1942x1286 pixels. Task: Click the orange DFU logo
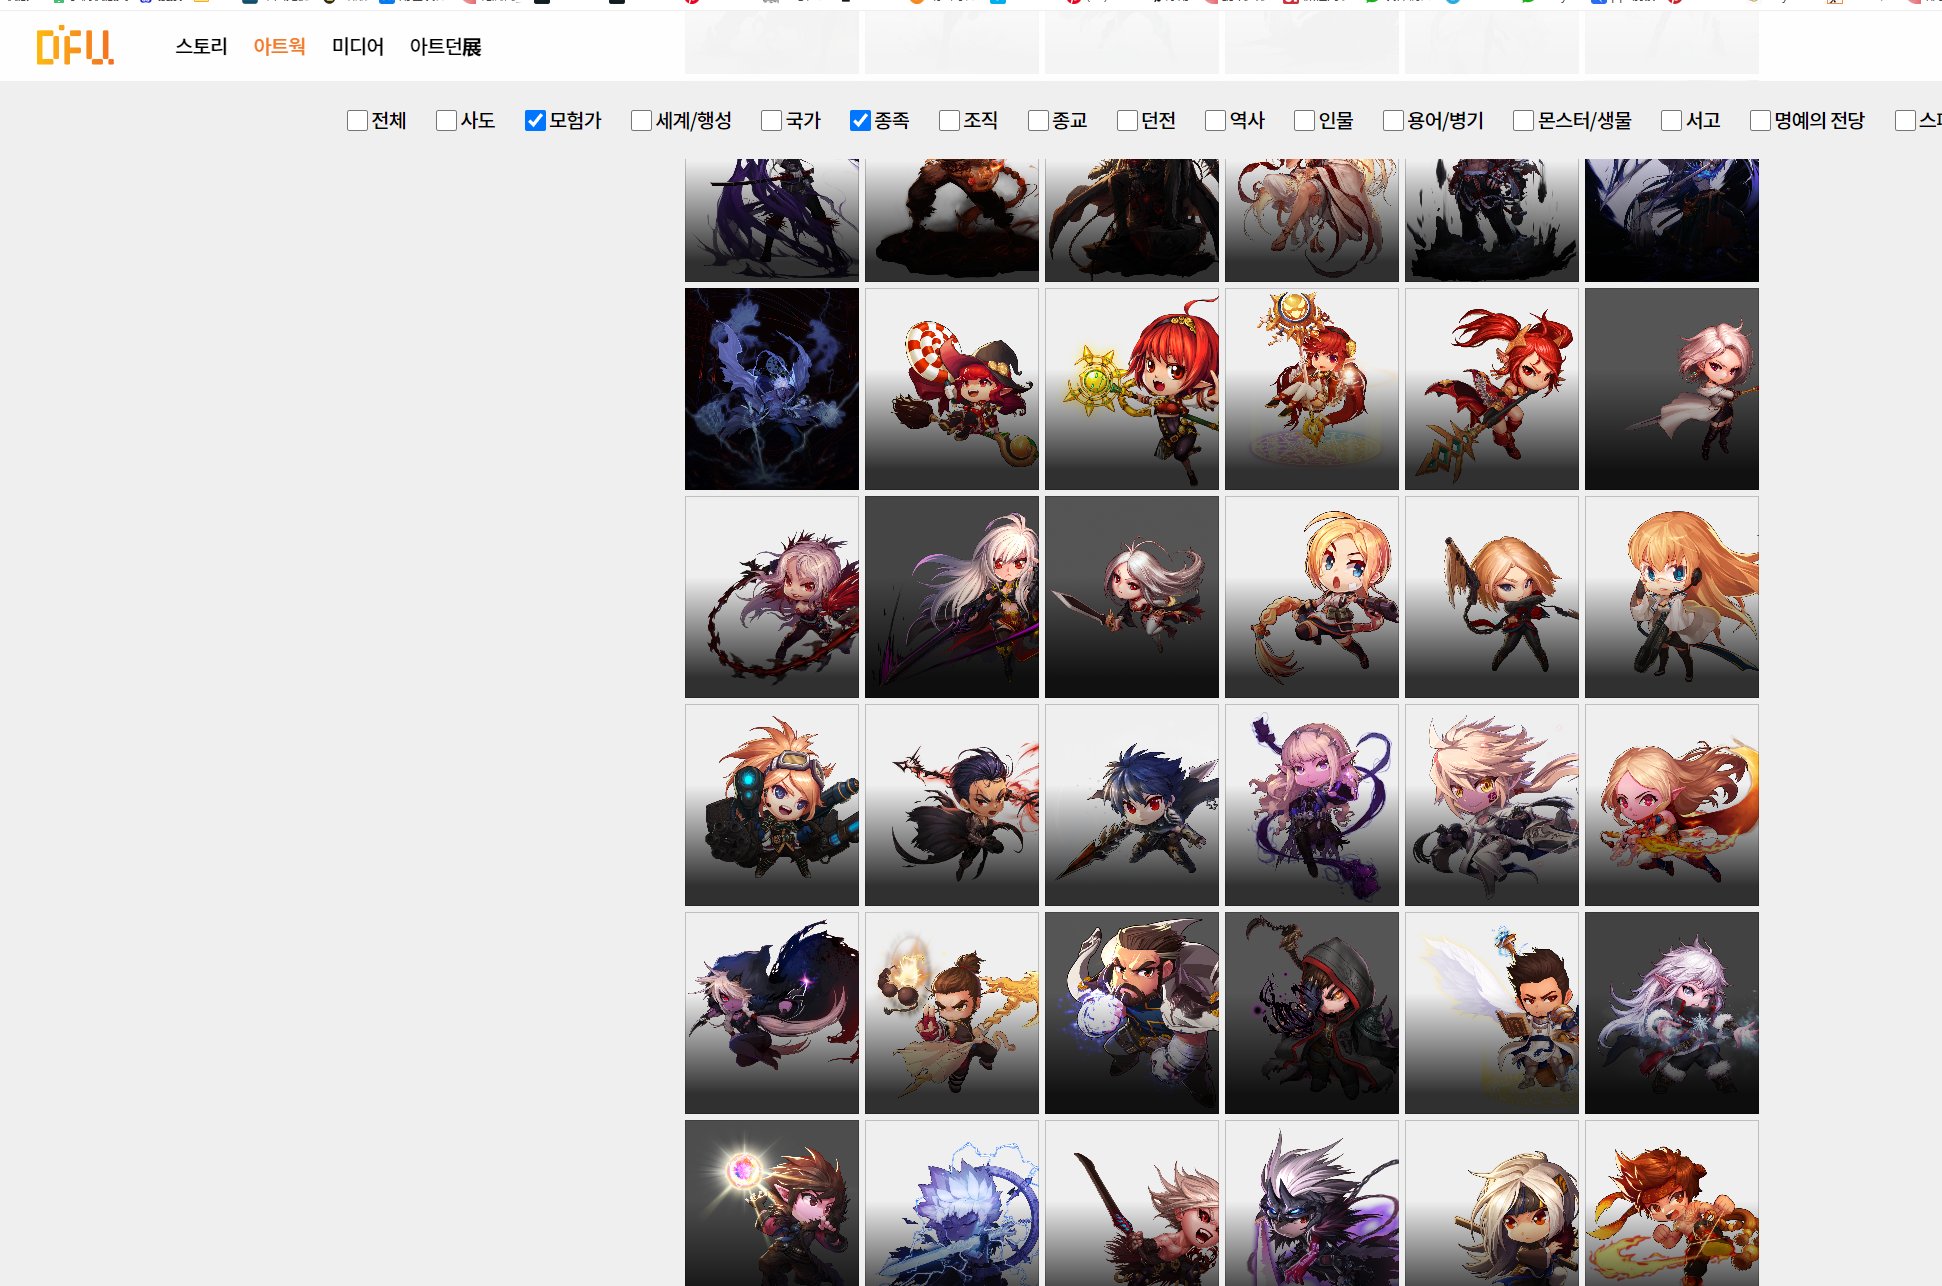75,46
